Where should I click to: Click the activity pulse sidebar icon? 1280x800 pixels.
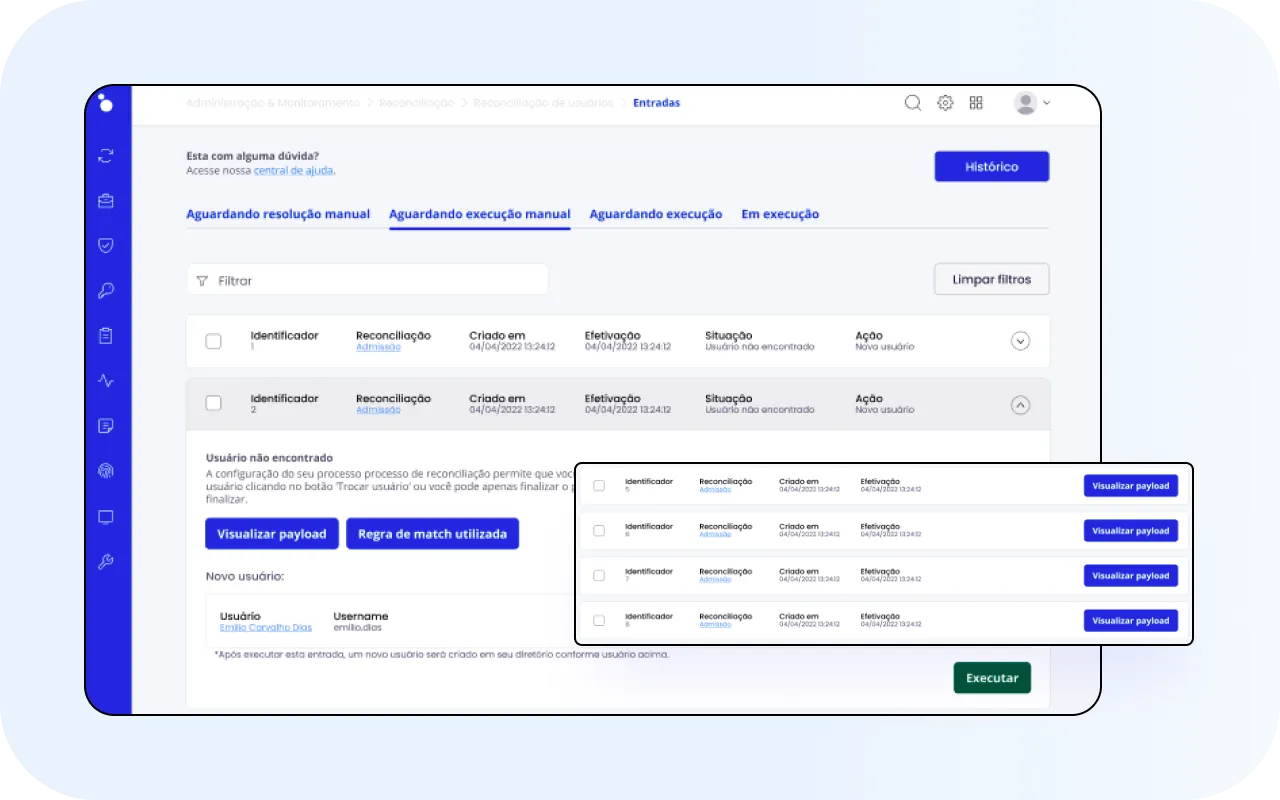pos(106,381)
